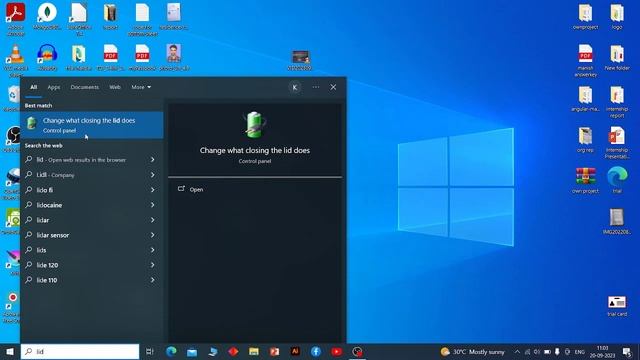Viewport: 640px width, 360px height.
Task: Switch to the Web search tab
Action: pyautogui.click(x=115, y=87)
